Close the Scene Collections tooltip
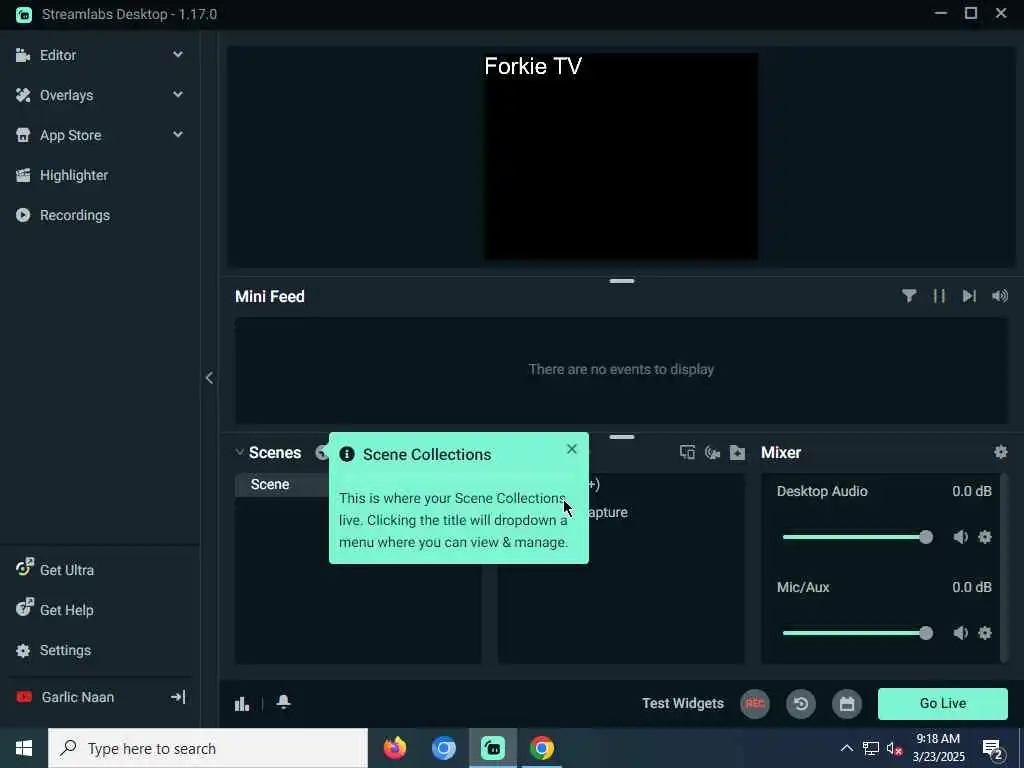This screenshot has height=768, width=1024. tap(572, 449)
